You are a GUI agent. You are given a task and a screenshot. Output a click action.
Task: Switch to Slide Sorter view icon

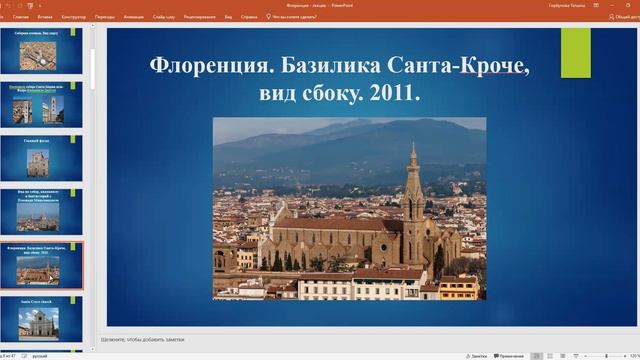pos(550,356)
